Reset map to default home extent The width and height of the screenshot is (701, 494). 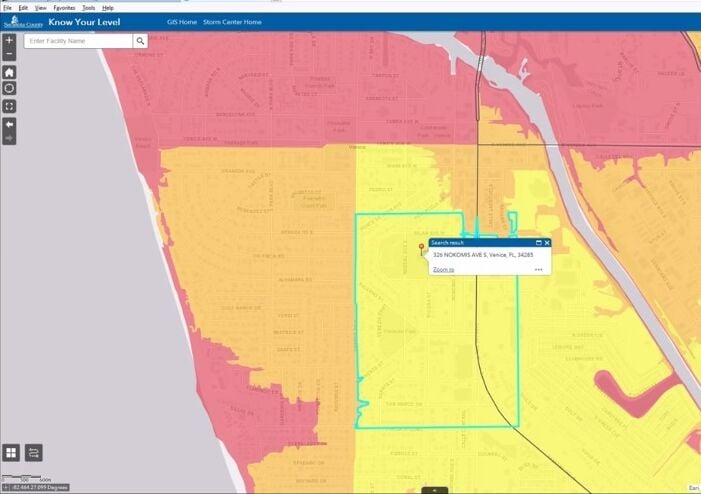[9, 72]
